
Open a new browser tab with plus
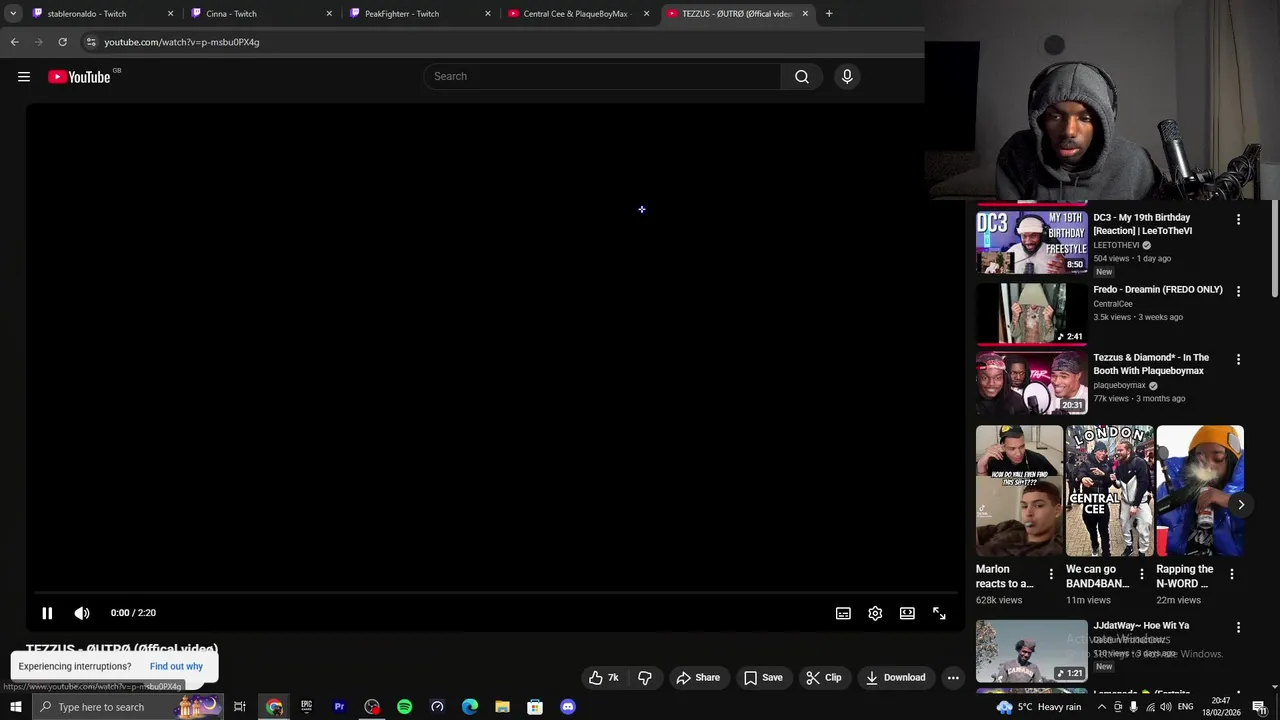point(829,14)
